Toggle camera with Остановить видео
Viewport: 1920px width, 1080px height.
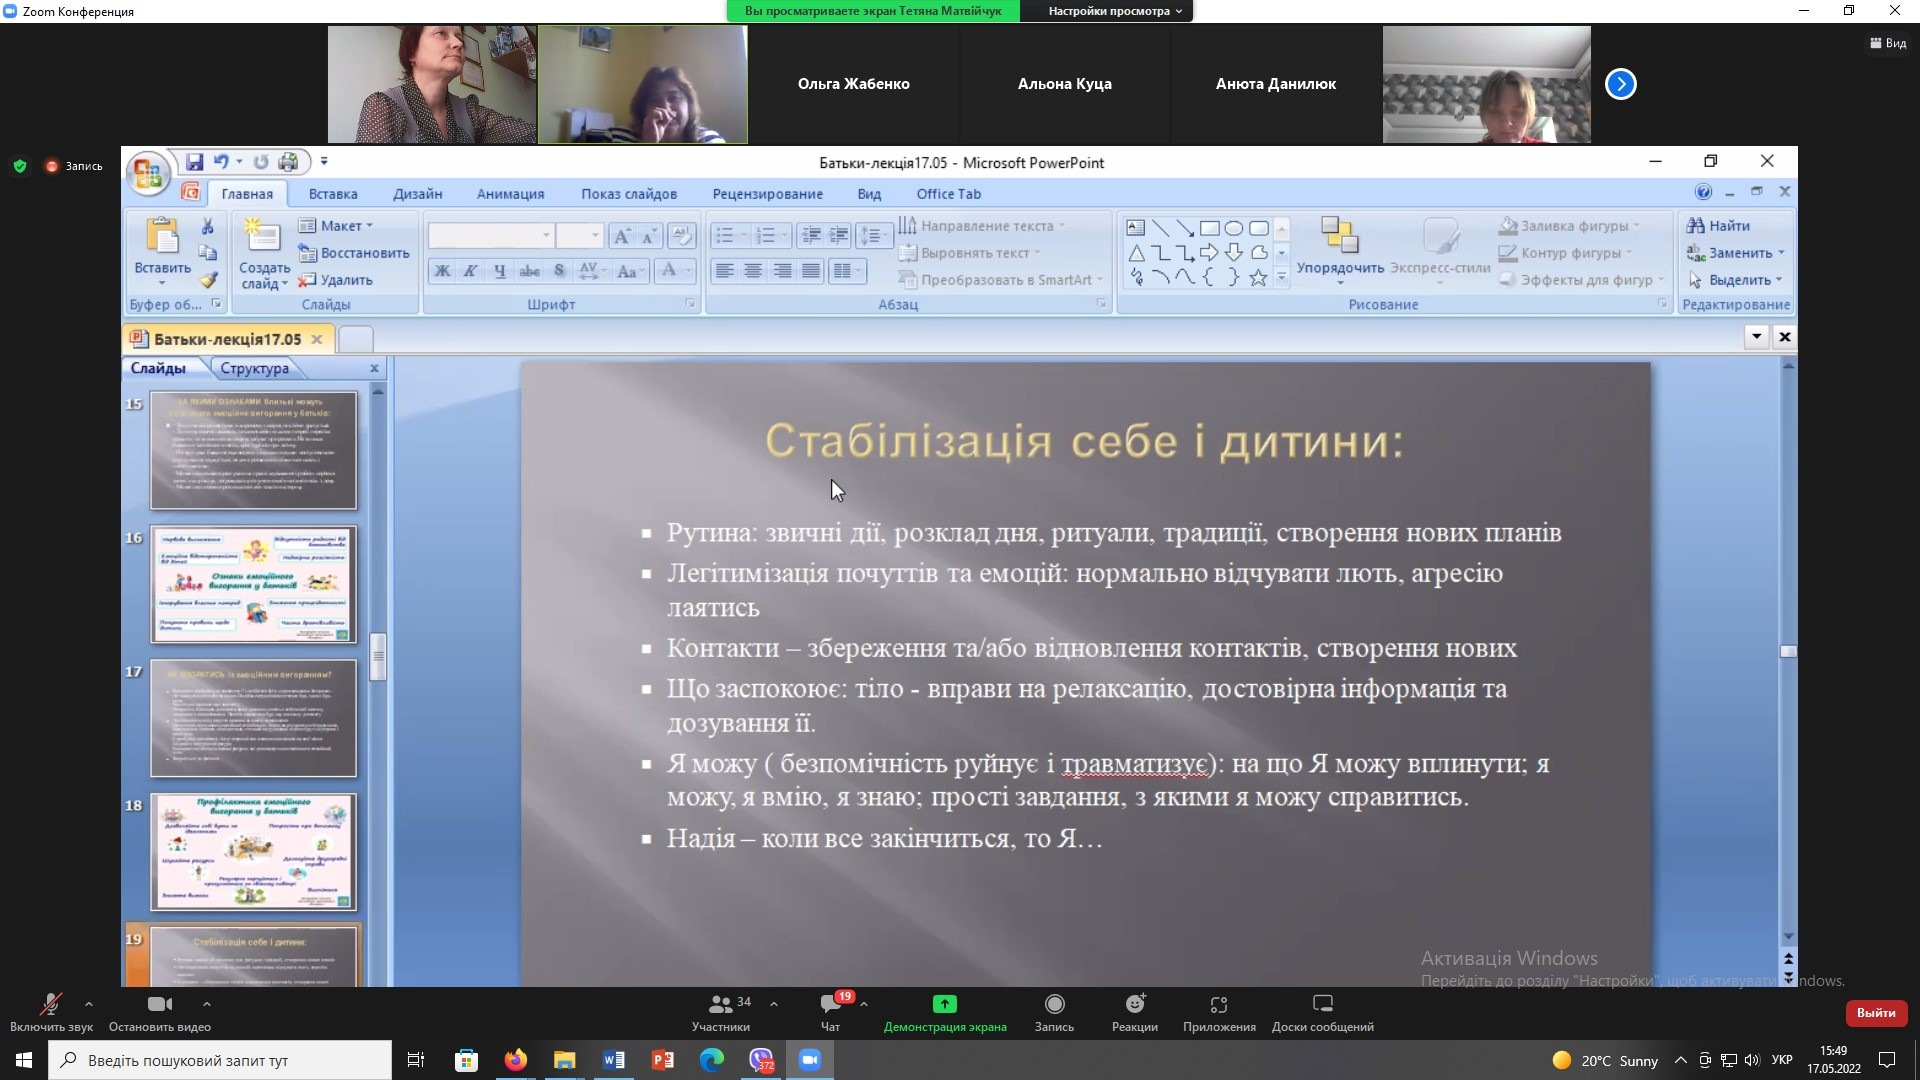coord(159,1005)
